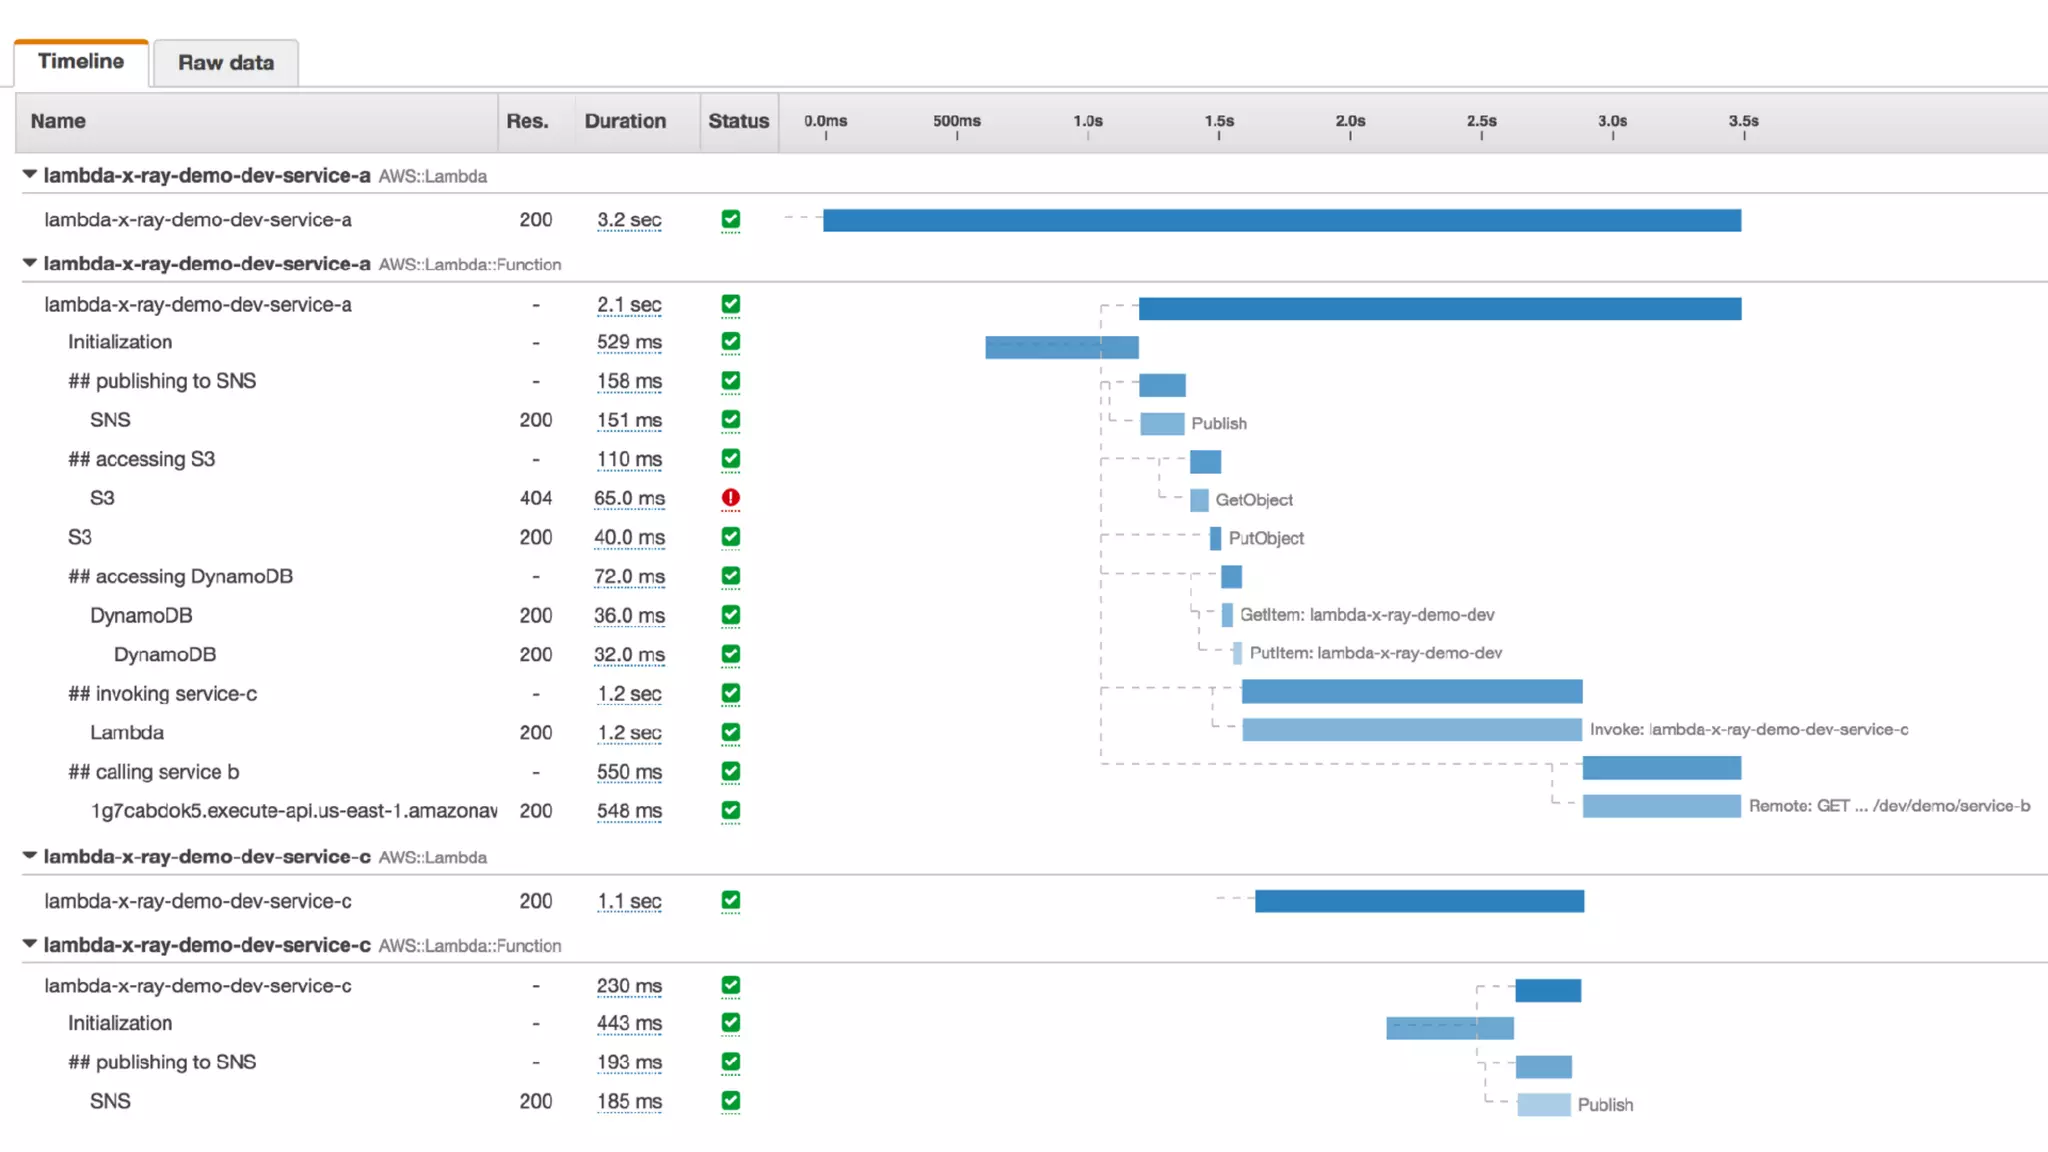Collapse the service-a AWS::Lambda::Function group

coord(30,264)
